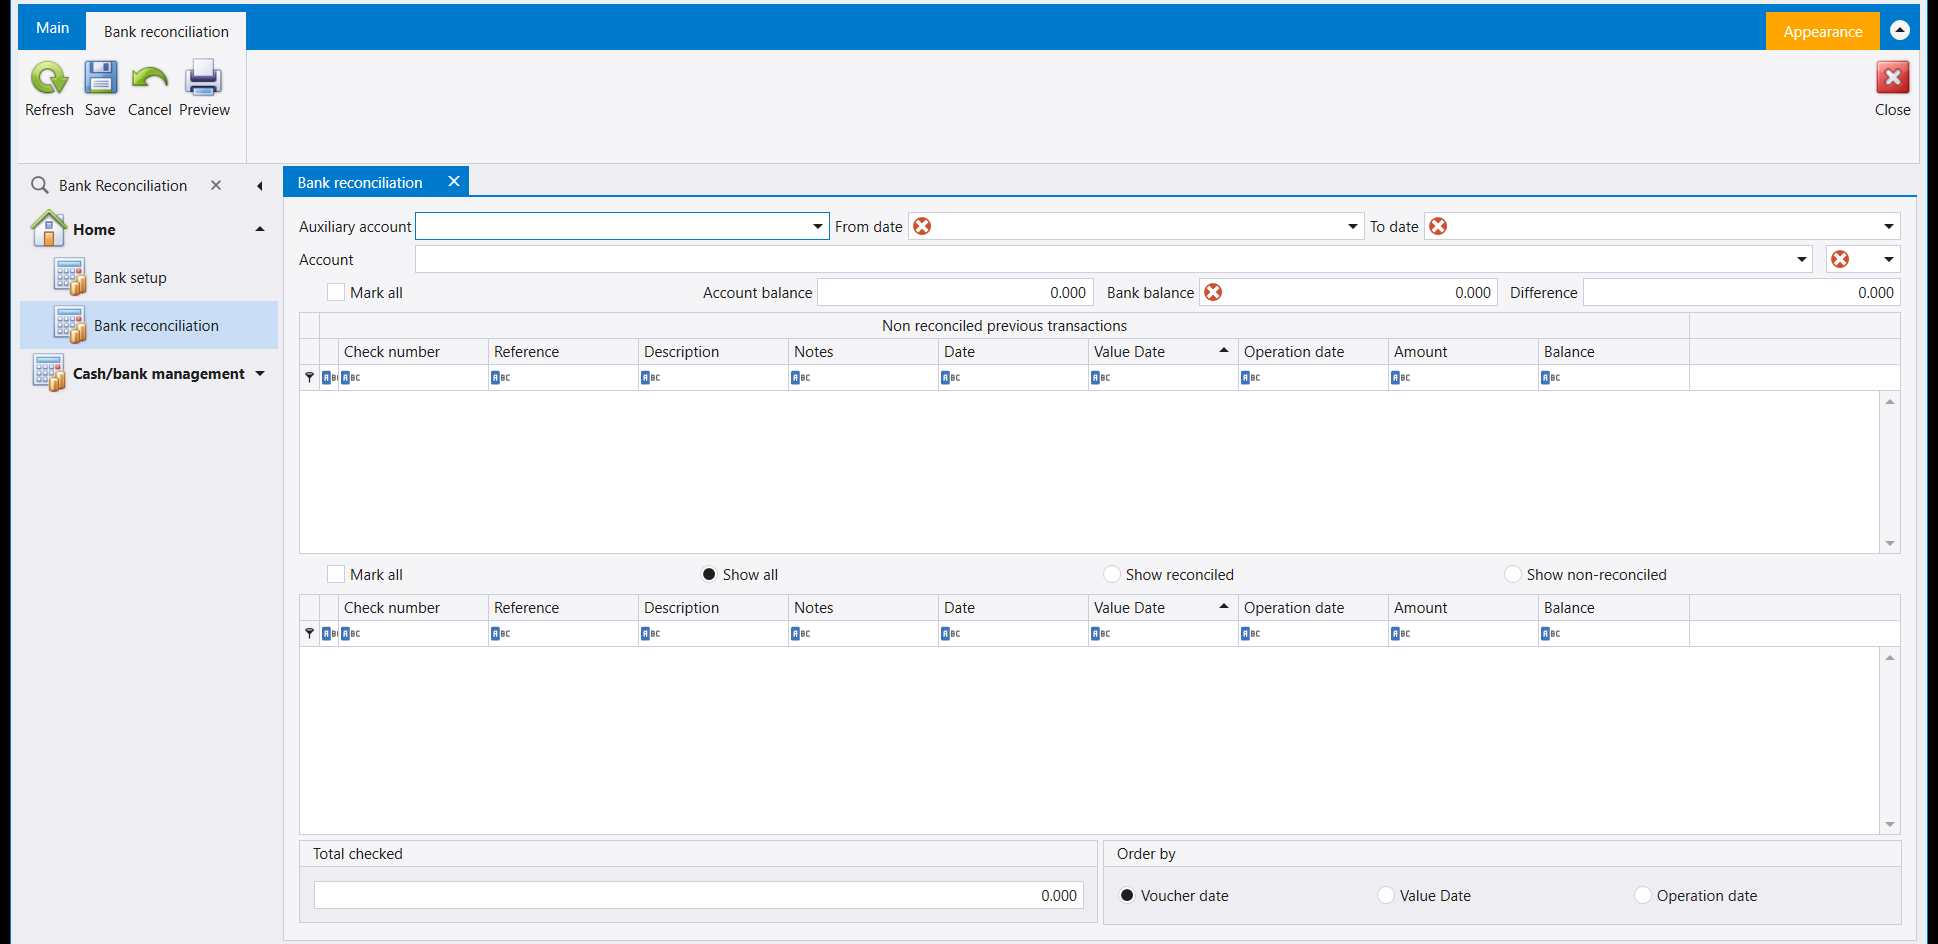The height and width of the screenshot is (944, 1938).
Task: Click the From date error icon
Action: click(x=922, y=226)
